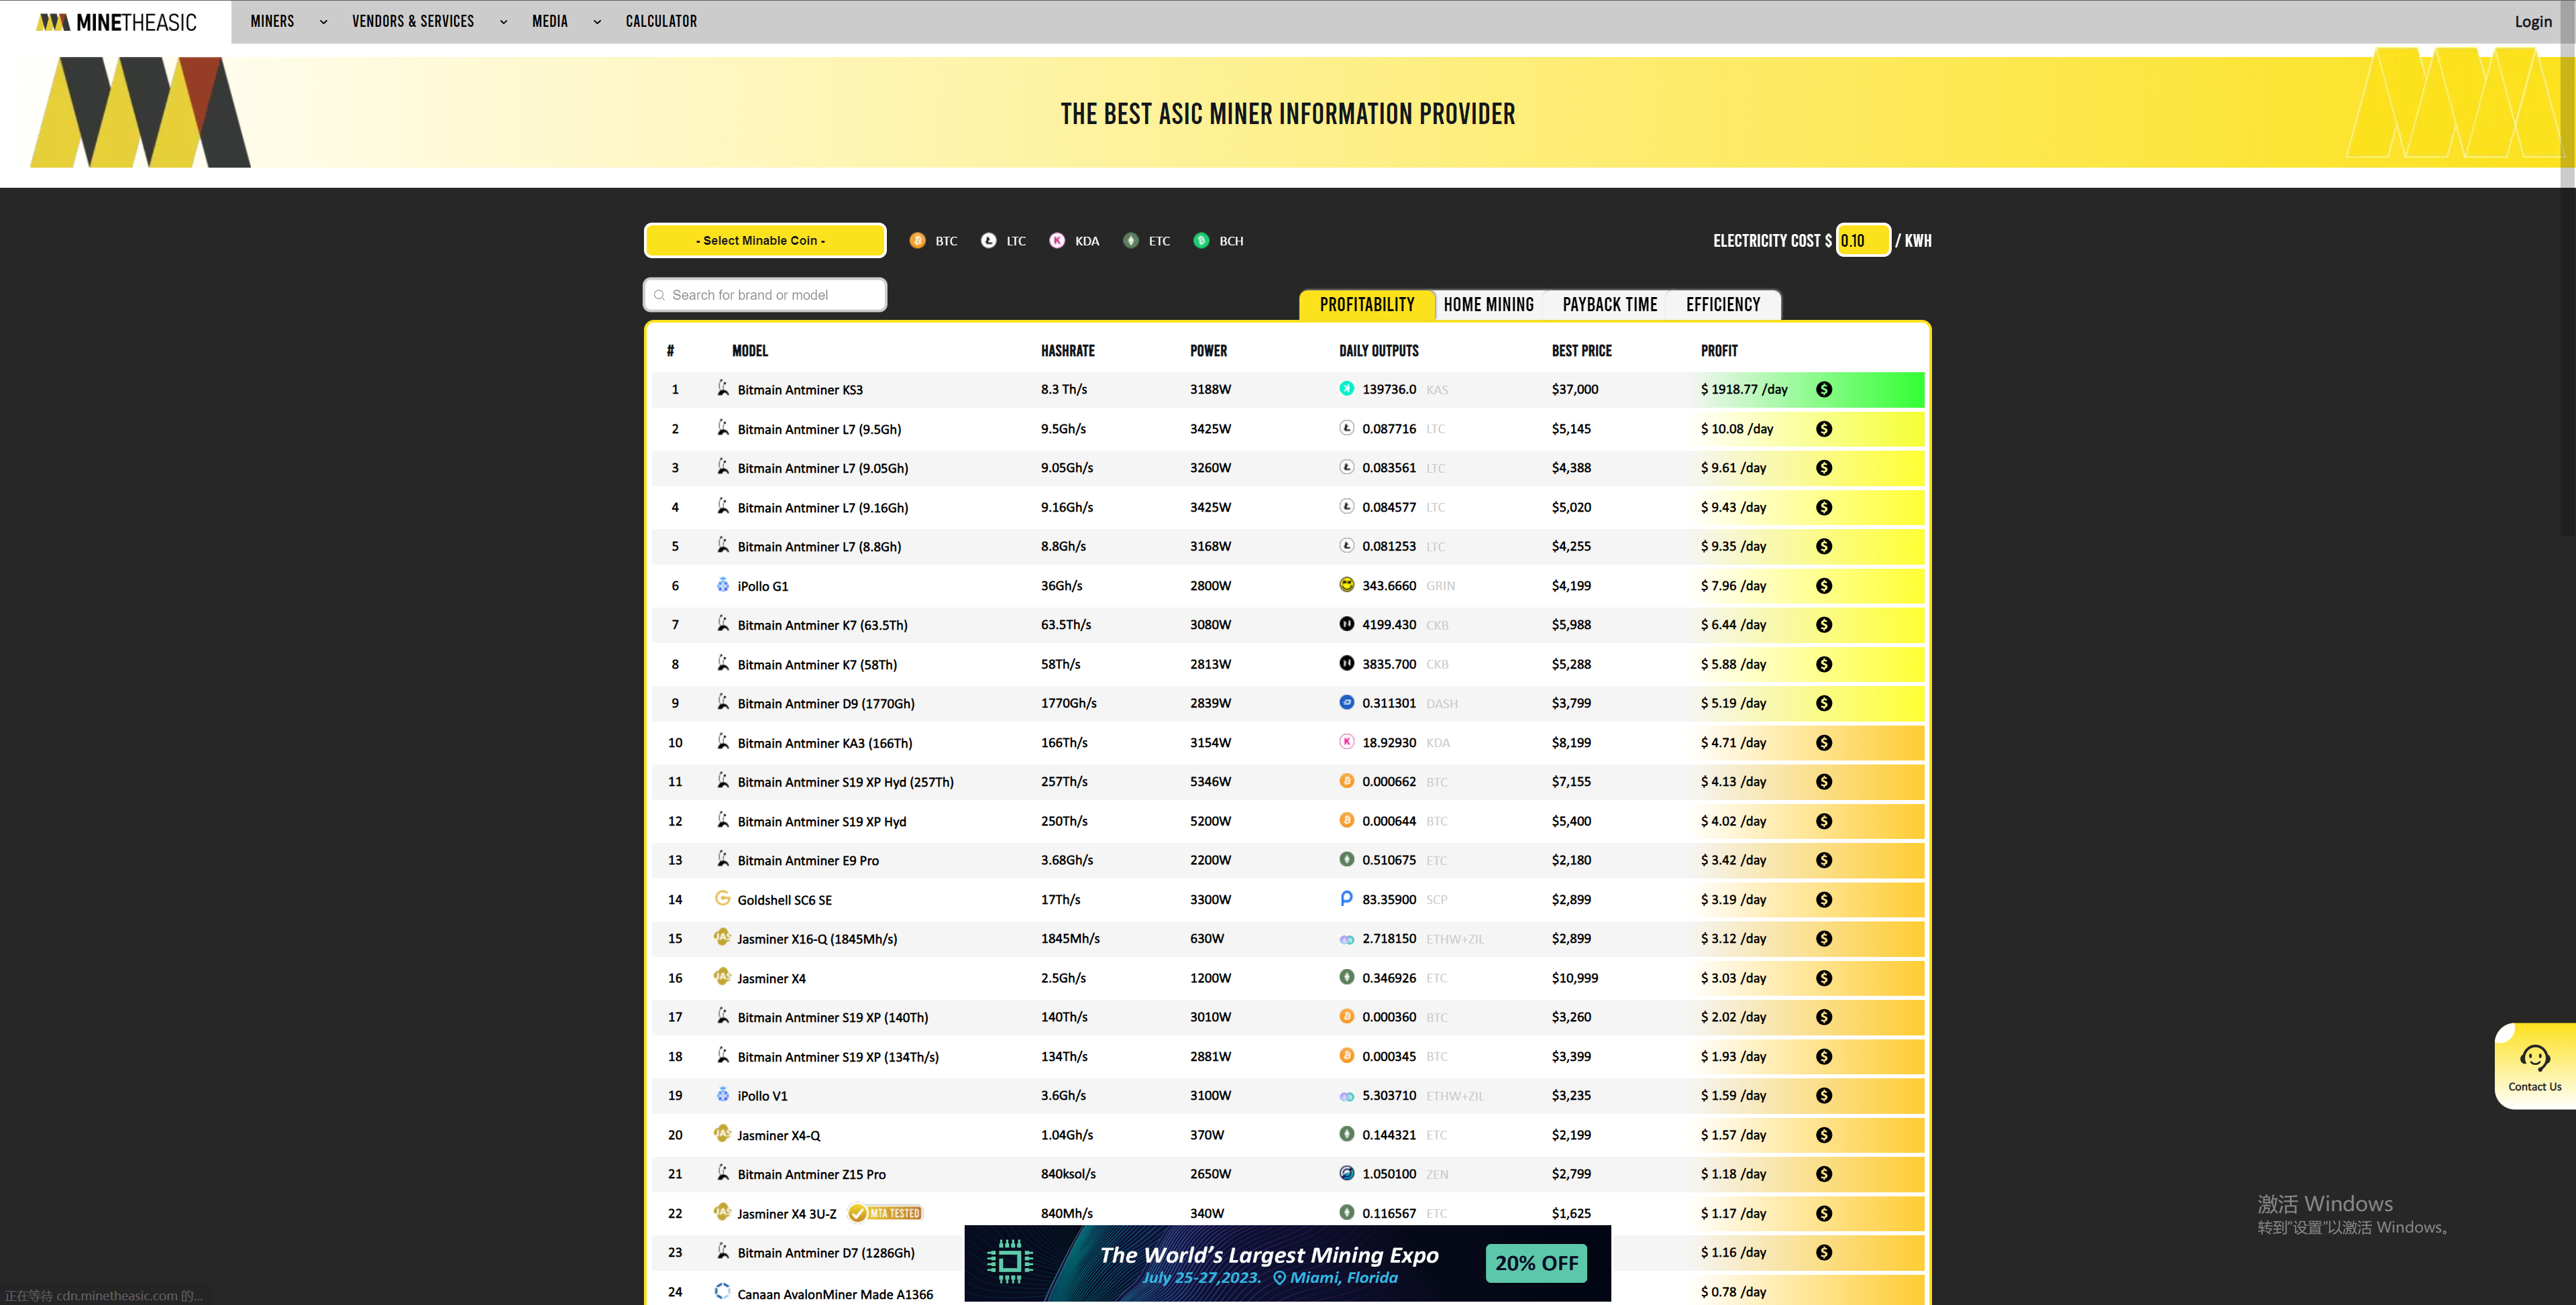The height and width of the screenshot is (1305, 2576).
Task: Click the Mining Expo banner advertisement
Action: point(1287,1263)
